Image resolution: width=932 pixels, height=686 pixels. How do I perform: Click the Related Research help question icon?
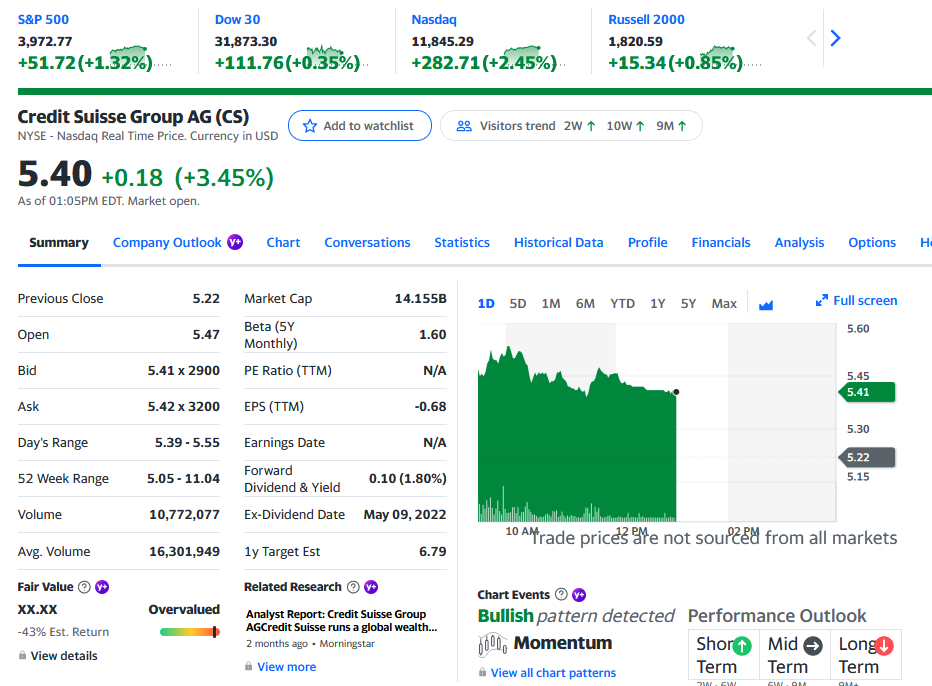[x=353, y=587]
